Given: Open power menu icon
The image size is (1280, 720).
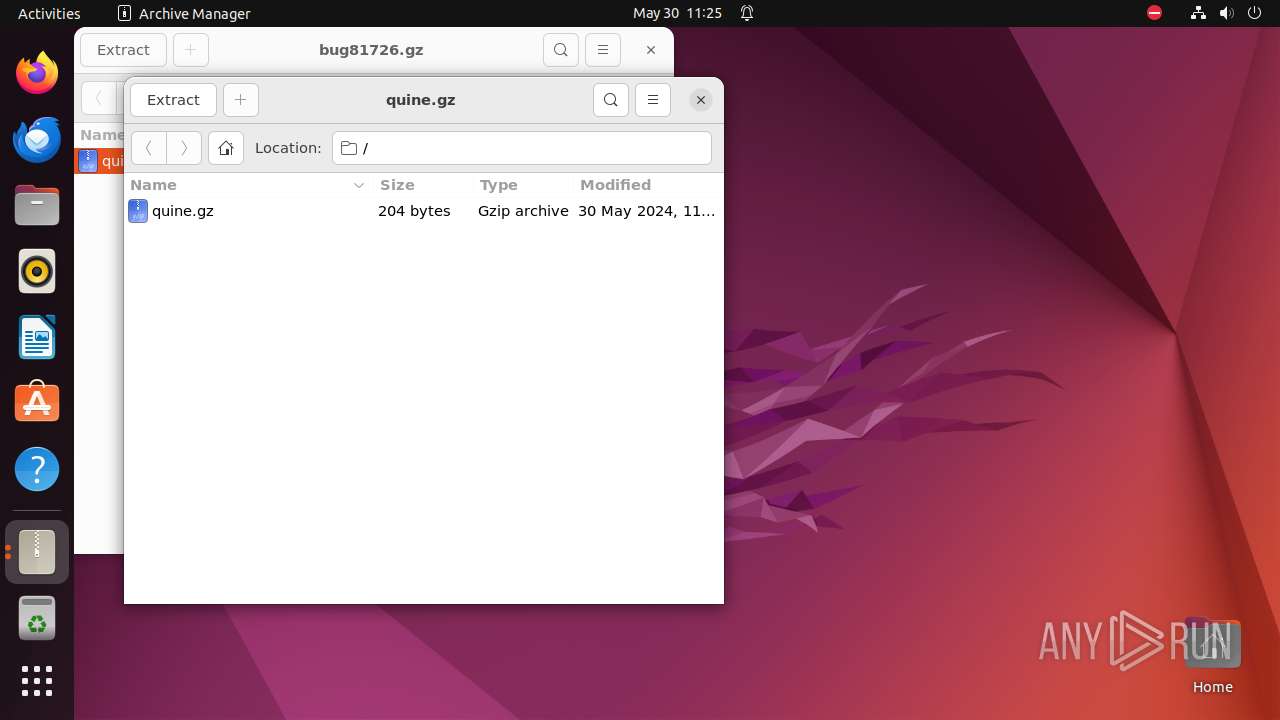Looking at the screenshot, I should click(x=1255, y=13).
